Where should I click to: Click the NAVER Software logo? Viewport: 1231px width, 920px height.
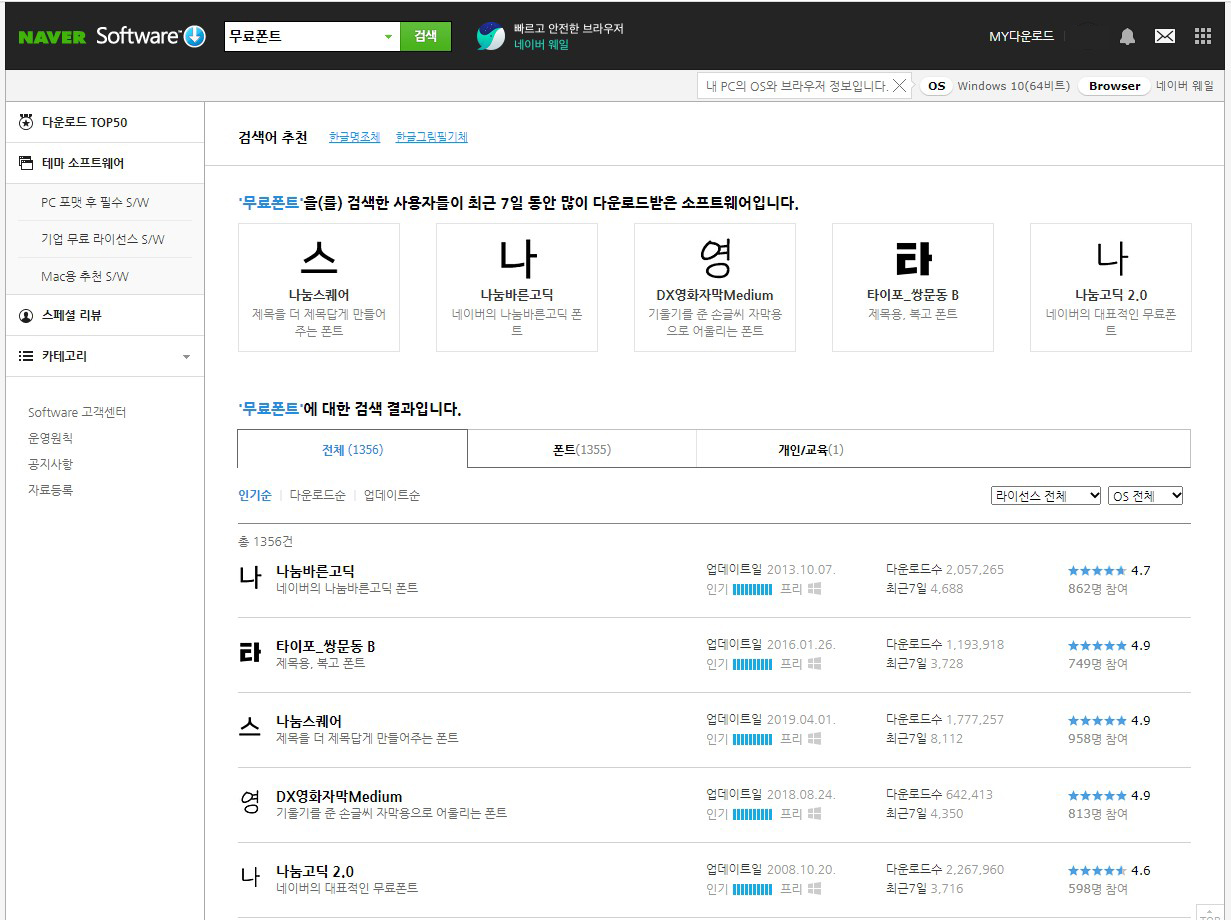coord(111,37)
